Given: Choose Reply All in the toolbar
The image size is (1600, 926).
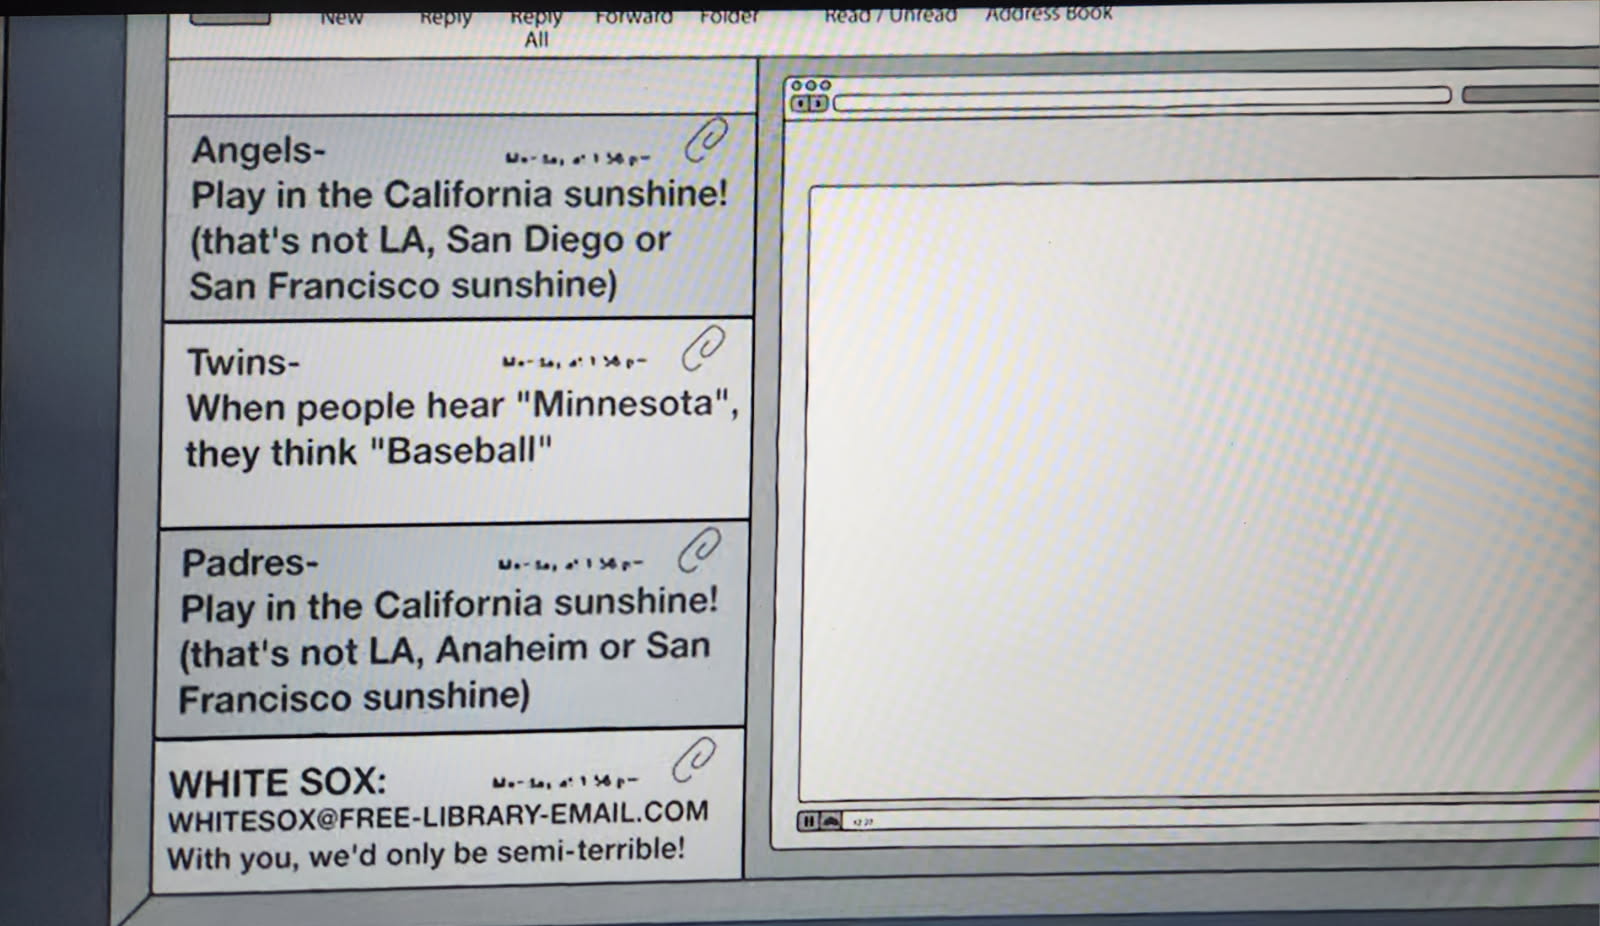Looking at the screenshot, I should tap(536, 29).
